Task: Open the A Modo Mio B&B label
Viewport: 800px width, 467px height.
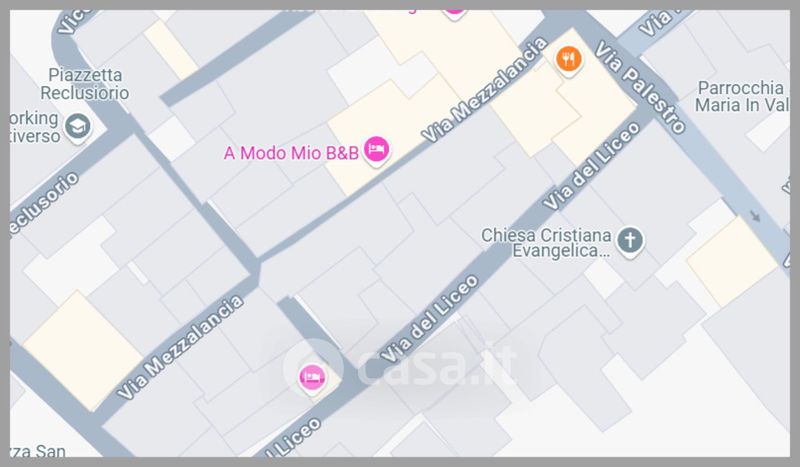Action: tap(291, 153)
